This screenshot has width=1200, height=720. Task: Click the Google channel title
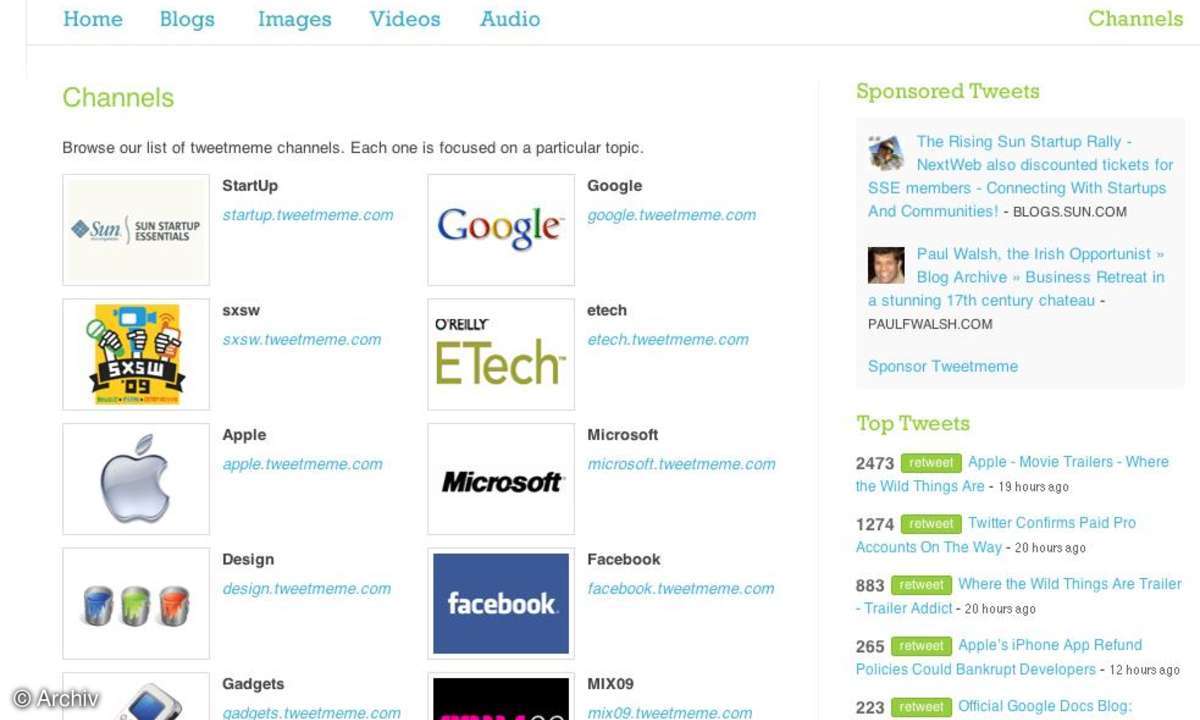click(615, 186)
